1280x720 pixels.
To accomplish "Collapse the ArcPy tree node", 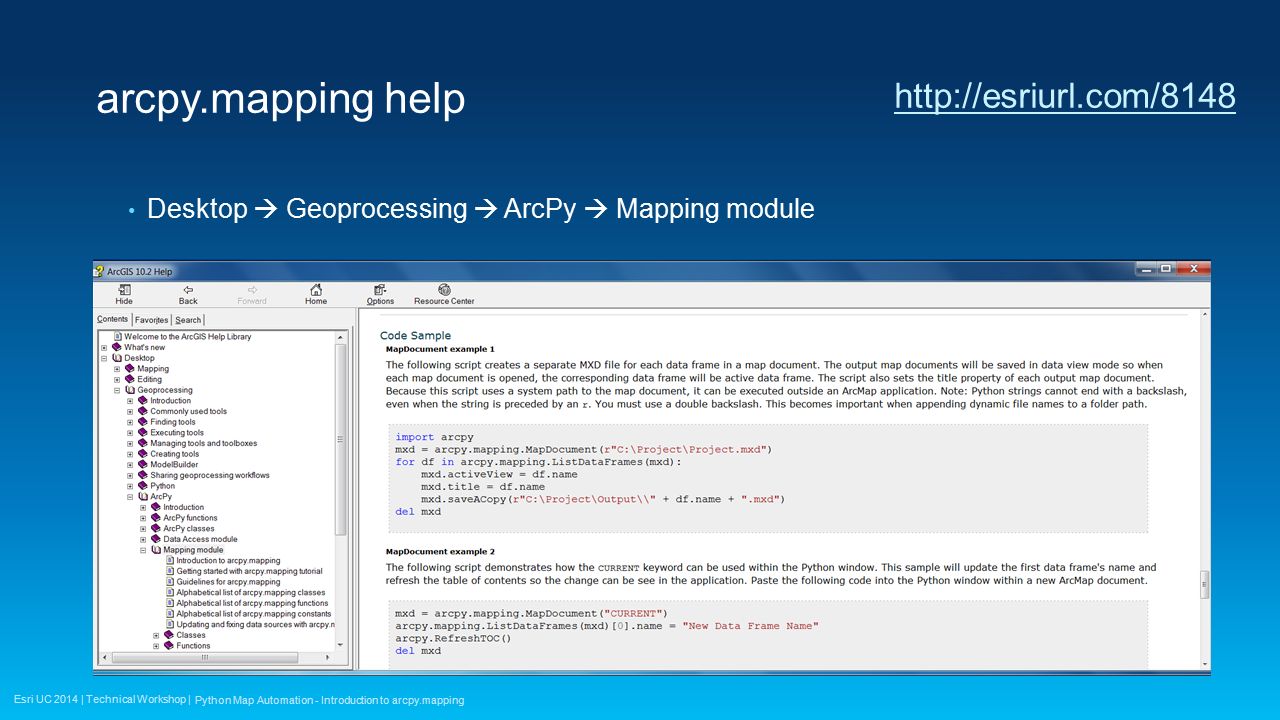I will (130, 497).
